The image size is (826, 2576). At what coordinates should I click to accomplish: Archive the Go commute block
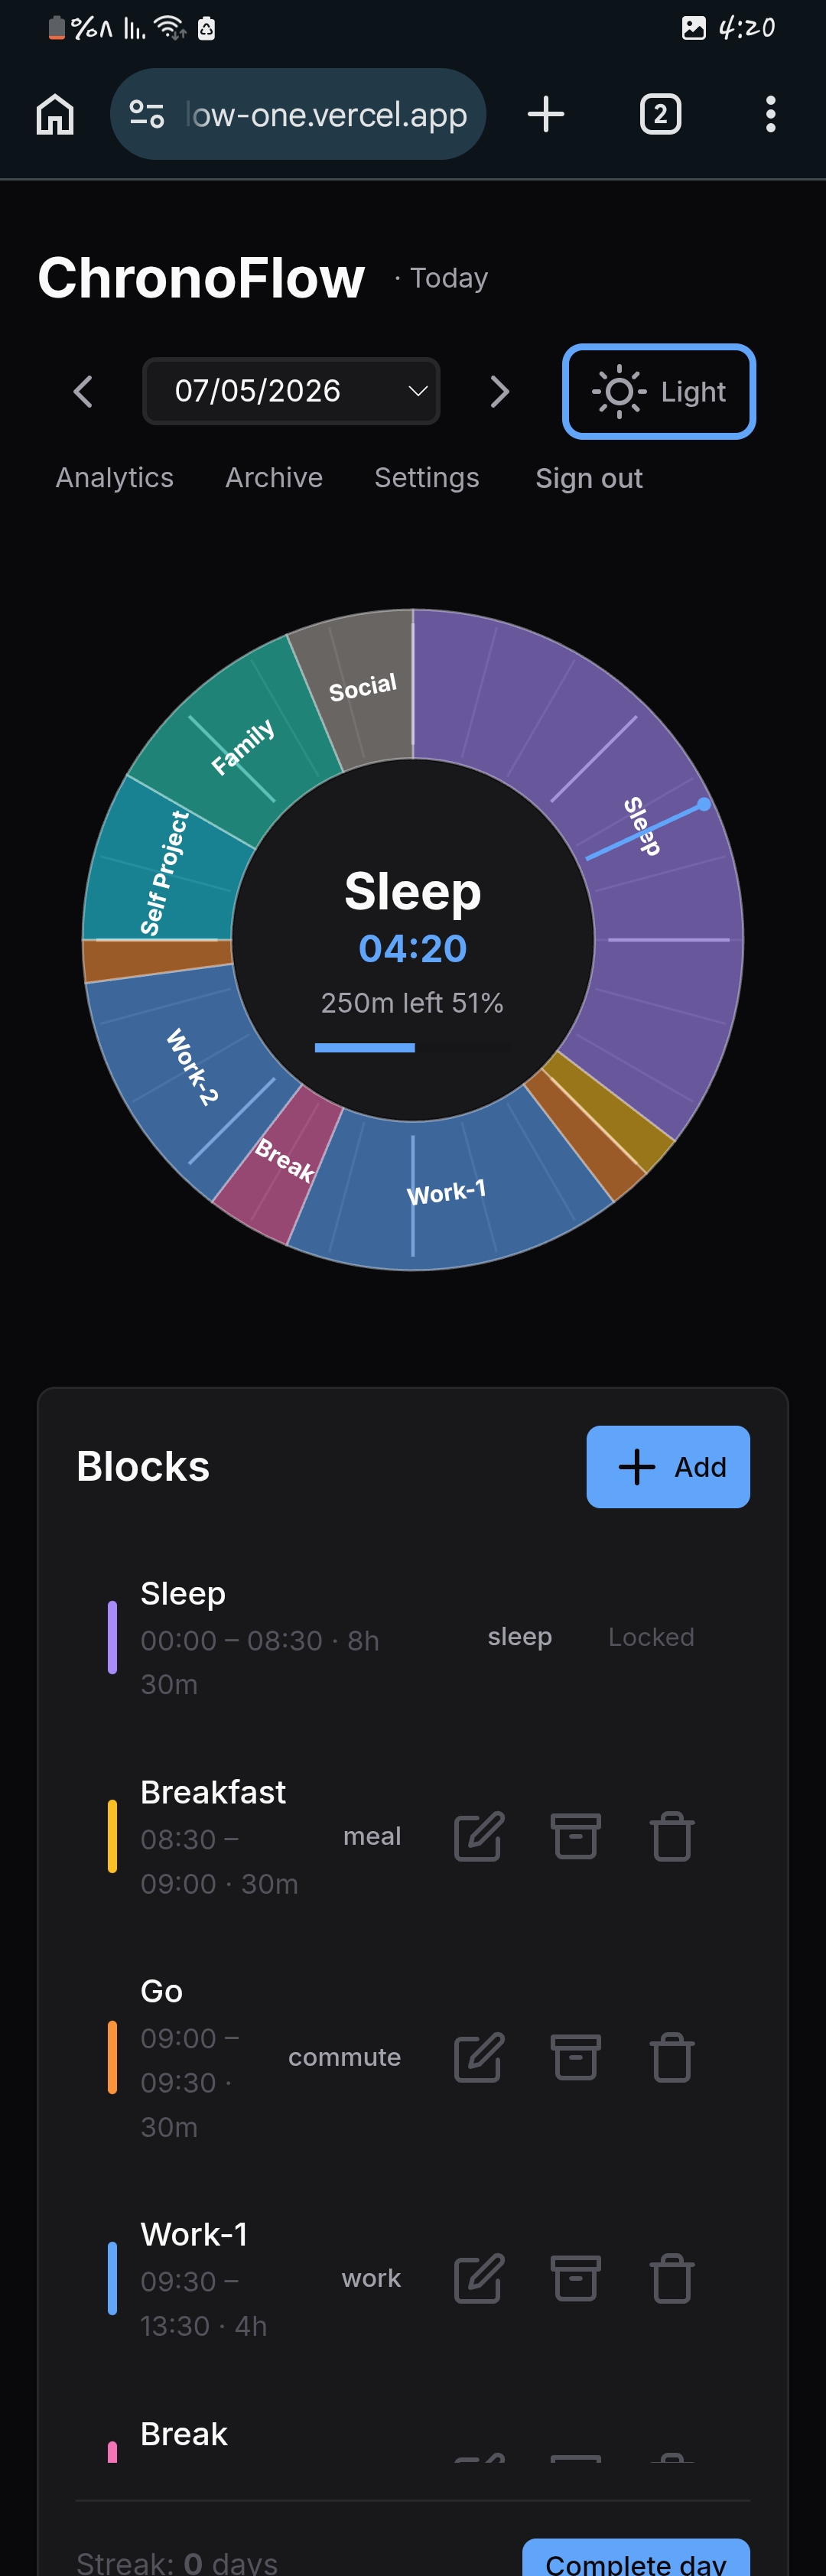576,2057
